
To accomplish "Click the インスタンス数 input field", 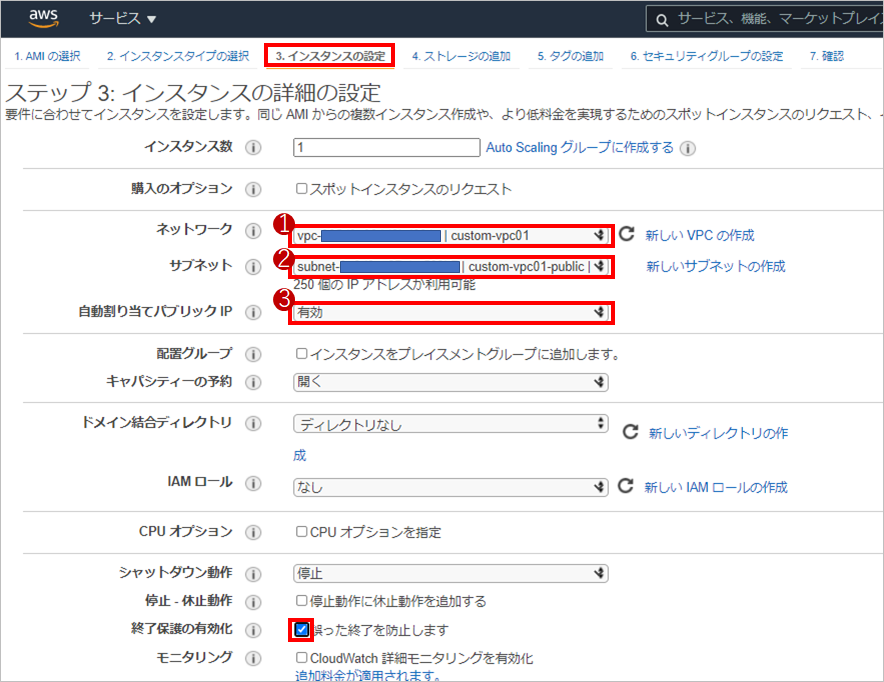I will tap(386, 148).
